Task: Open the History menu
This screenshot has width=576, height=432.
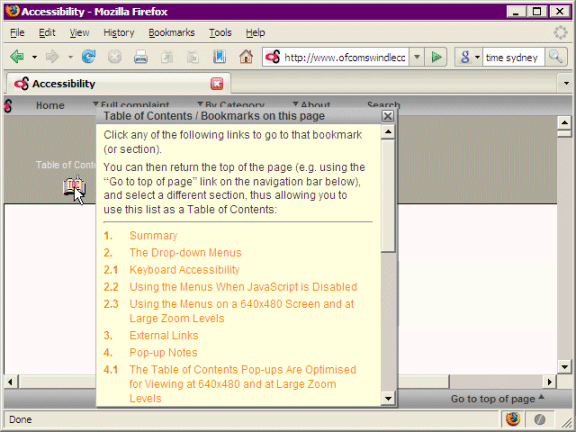Action: 119,33
